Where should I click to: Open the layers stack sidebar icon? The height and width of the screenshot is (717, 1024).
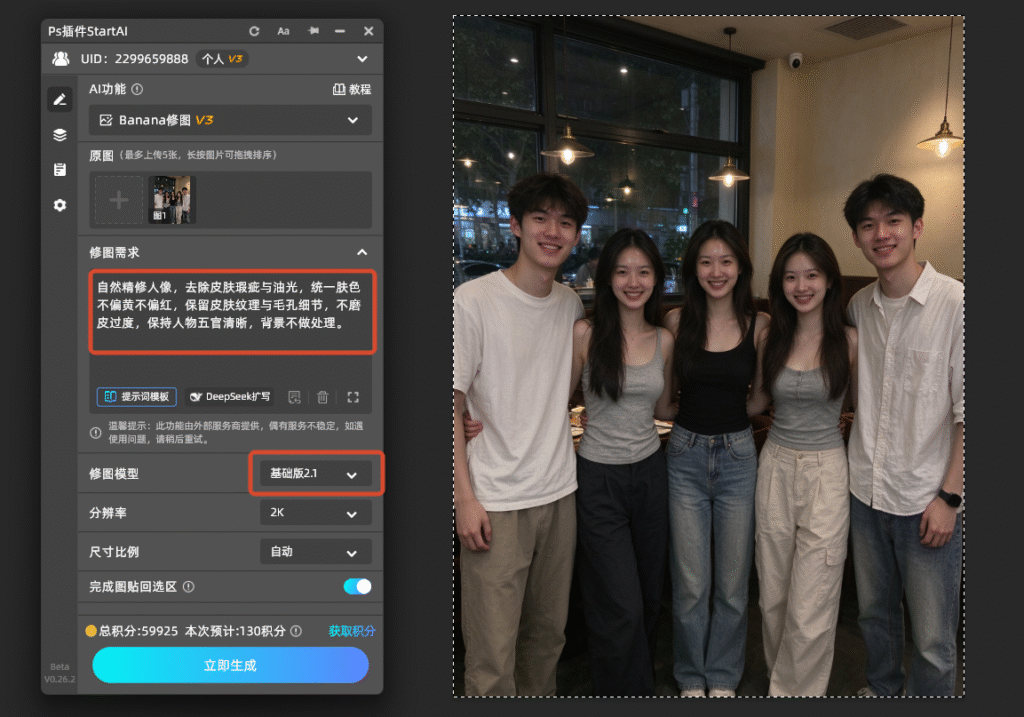click(60, 135)
